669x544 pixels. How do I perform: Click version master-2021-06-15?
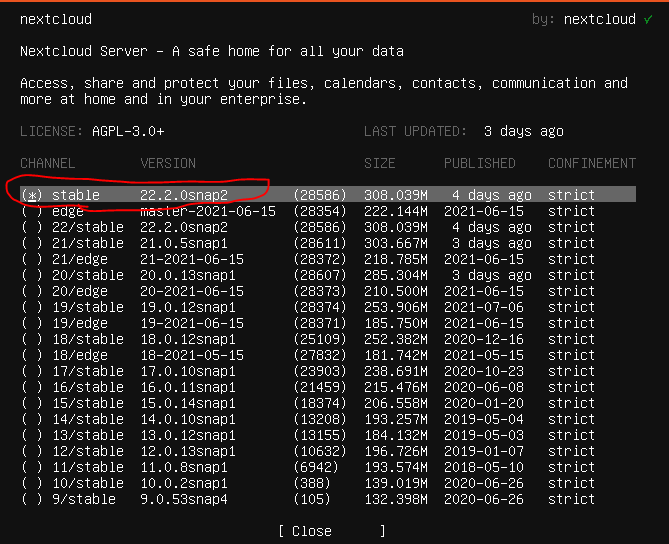coord(208,211)
